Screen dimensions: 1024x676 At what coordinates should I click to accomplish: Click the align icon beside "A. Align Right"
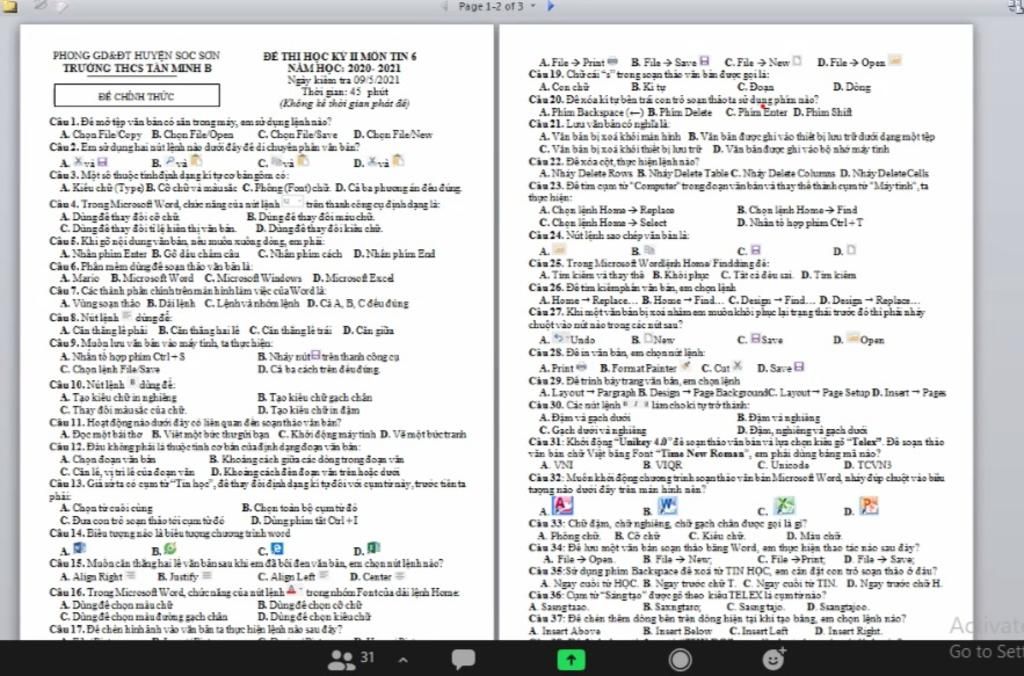131,575
